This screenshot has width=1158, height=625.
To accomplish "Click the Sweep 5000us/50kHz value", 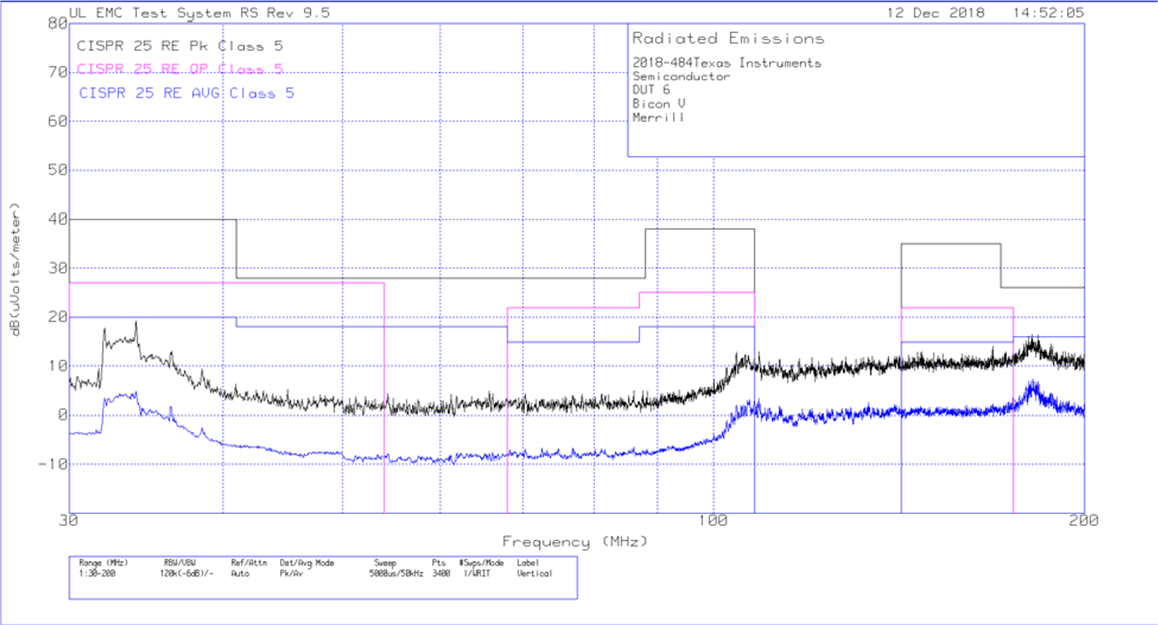I will click(392, 570).
